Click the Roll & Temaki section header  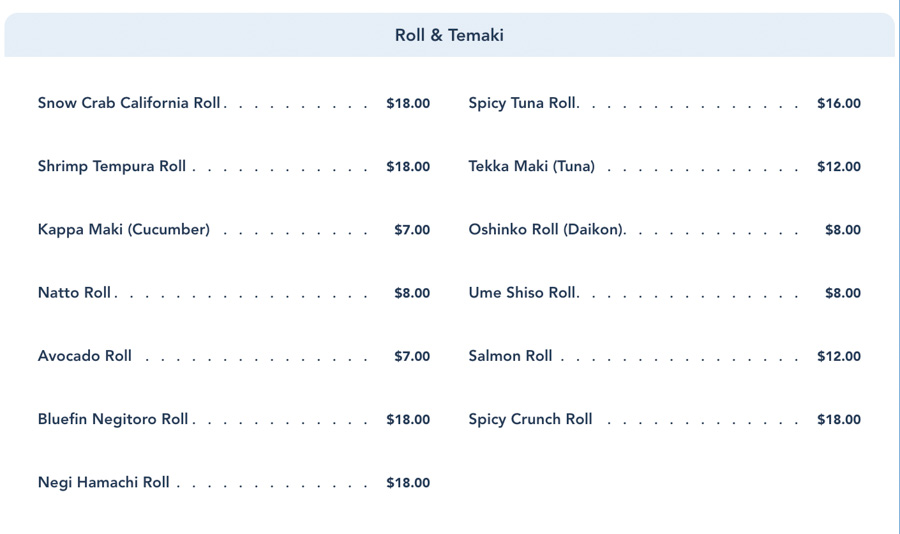click(449, 36)
